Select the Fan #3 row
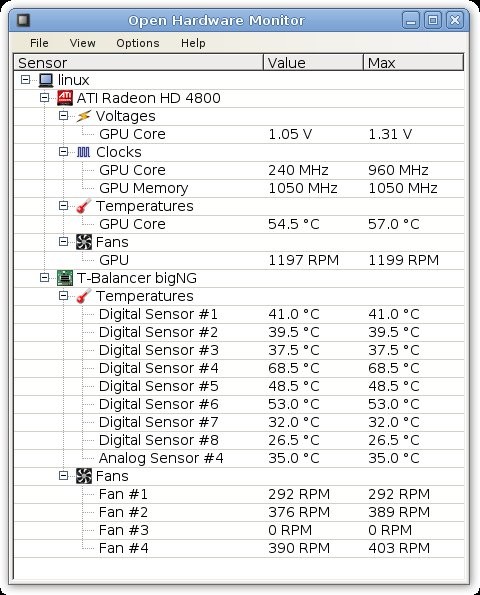Screen dimensions: 480x595 (239, 530)
